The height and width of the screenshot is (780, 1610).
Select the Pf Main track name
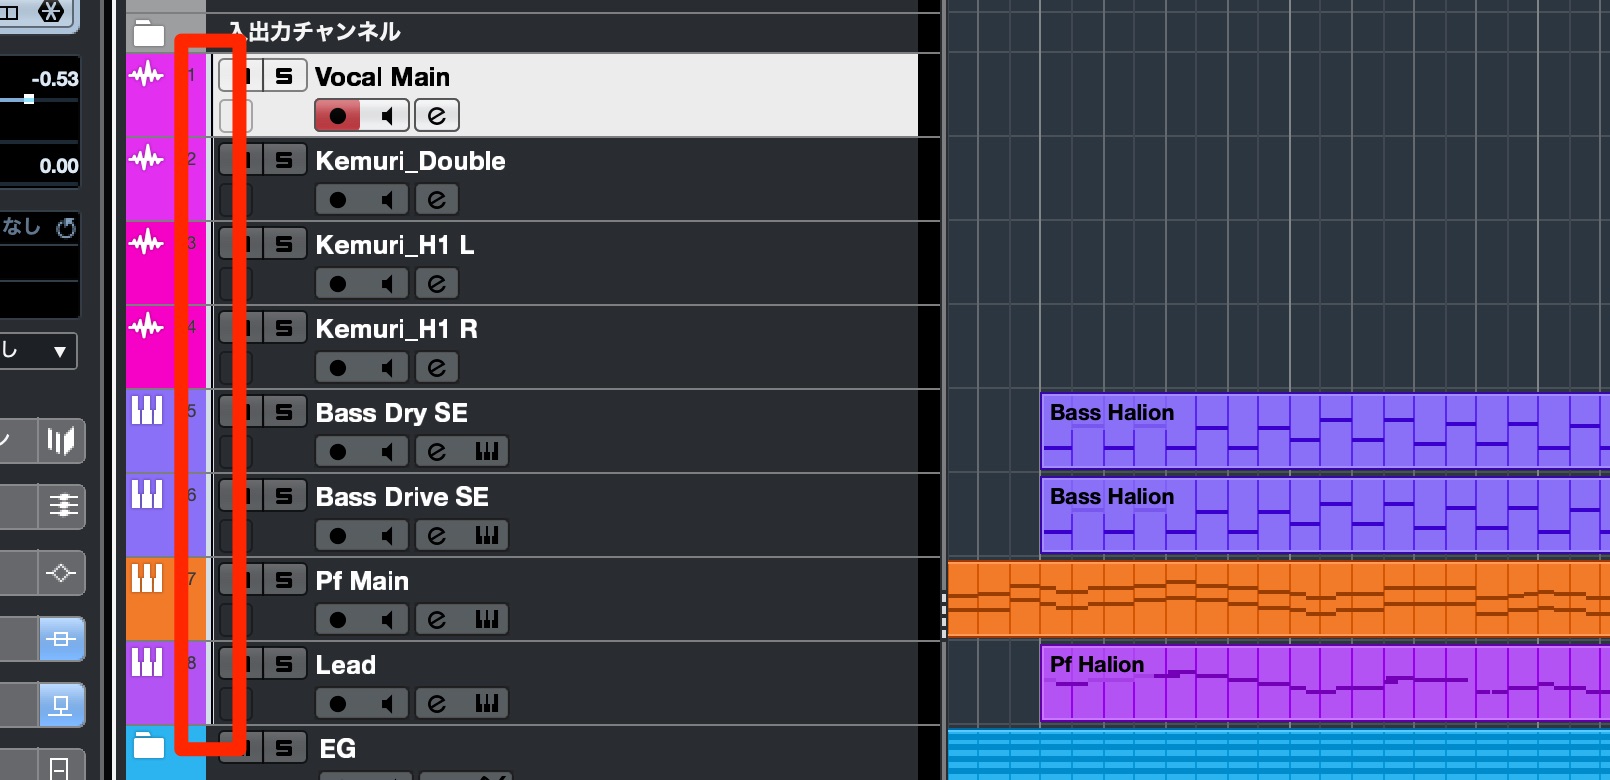point(362,581)
